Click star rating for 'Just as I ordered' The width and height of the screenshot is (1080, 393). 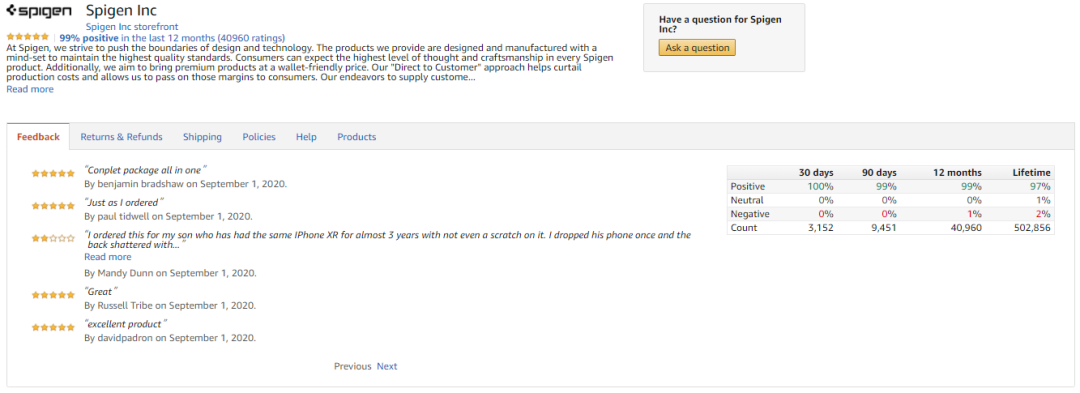click(x=53, y=206)
